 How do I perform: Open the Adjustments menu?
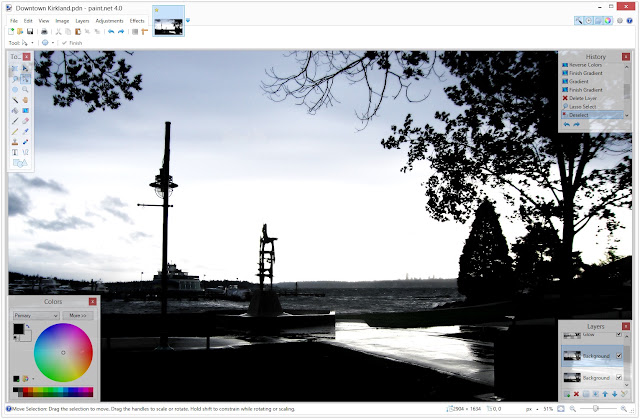click(x=109, y=21)
